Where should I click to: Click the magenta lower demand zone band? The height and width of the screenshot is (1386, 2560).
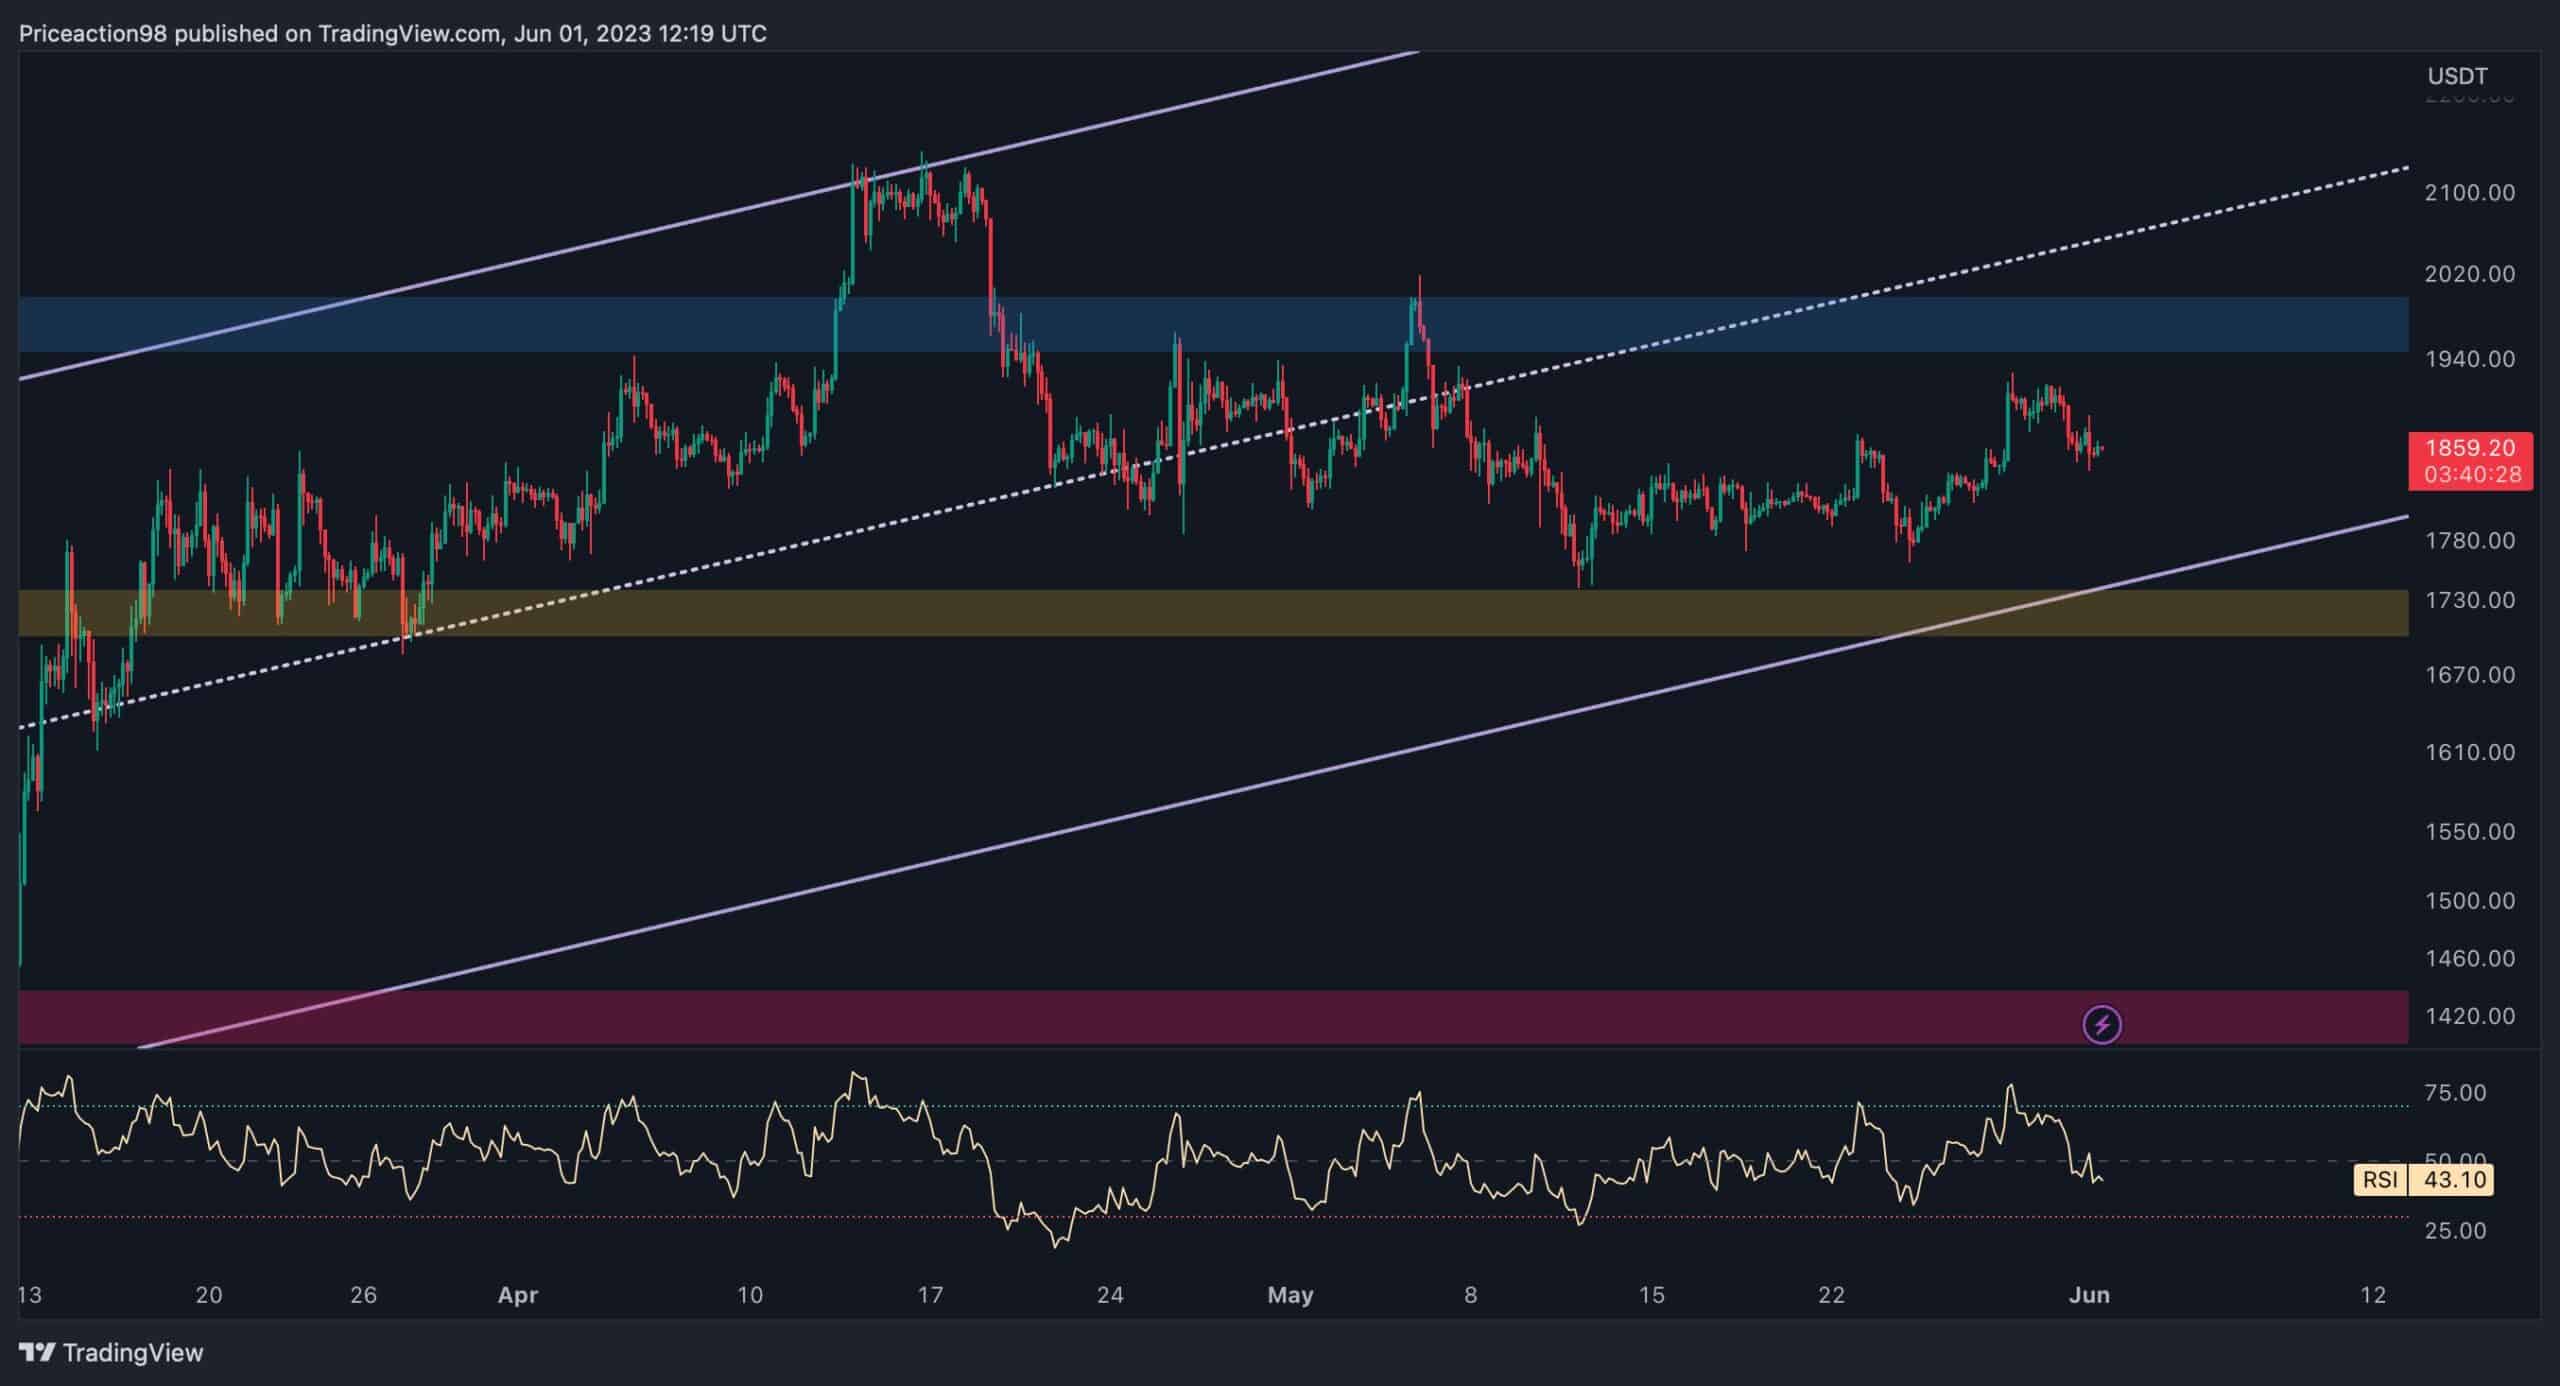[x=1200, y=1017]
